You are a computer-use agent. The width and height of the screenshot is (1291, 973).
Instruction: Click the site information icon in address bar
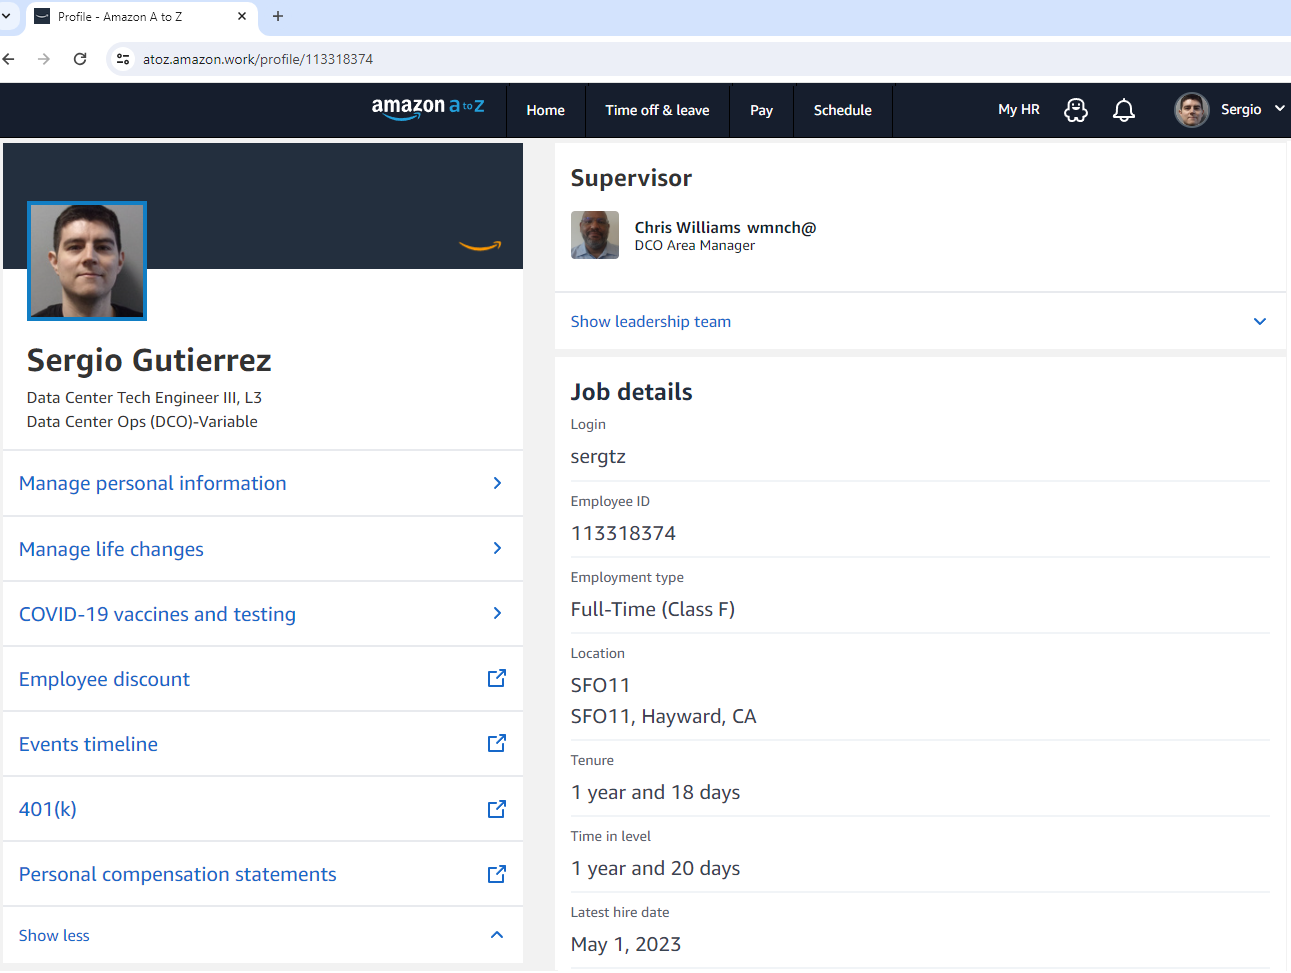pyautogui.click(x=123, y=59)
